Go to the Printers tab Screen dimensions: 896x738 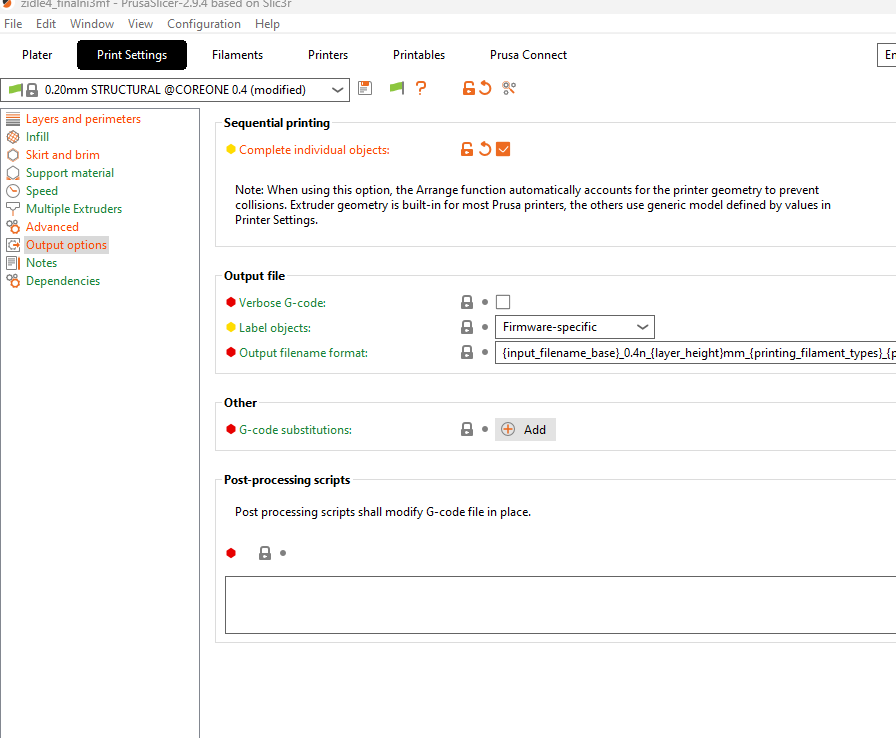328,55
